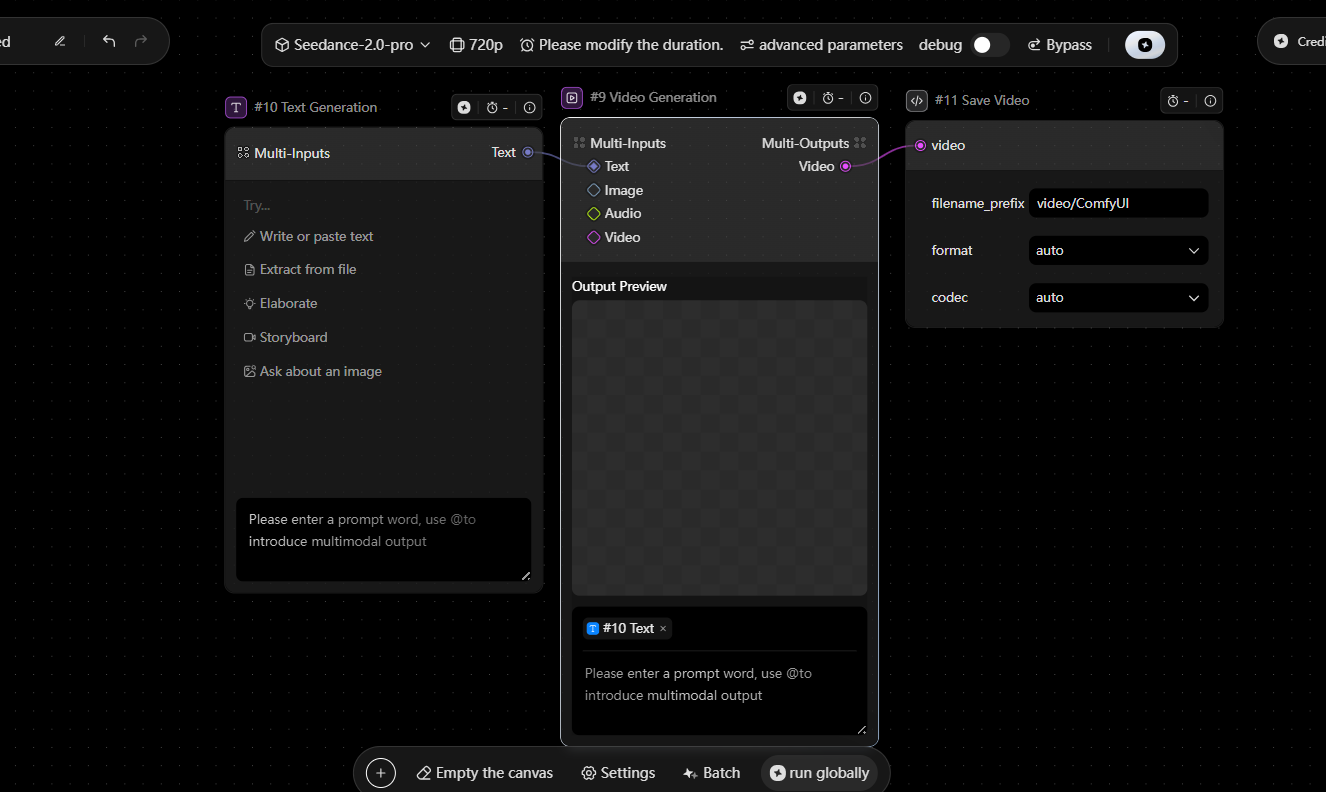Click the 'Try...' placeholder text
The height and width of the screenshot is (792, 1326).
(257, 205)
